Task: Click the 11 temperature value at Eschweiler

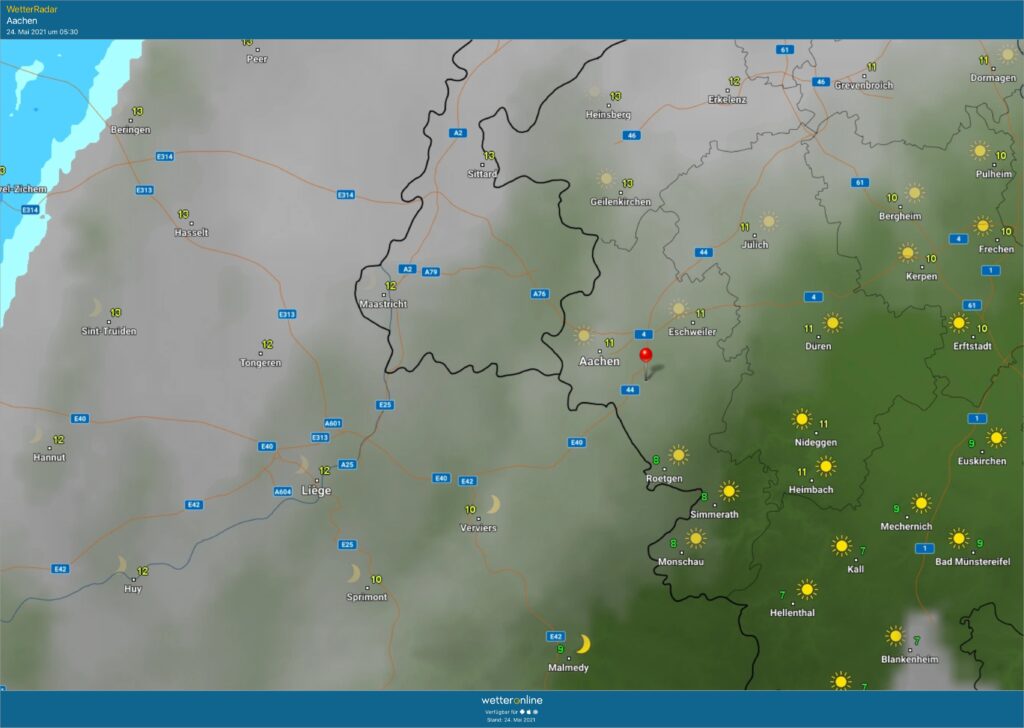Action: pyautogui.click(x=700, y=313)
